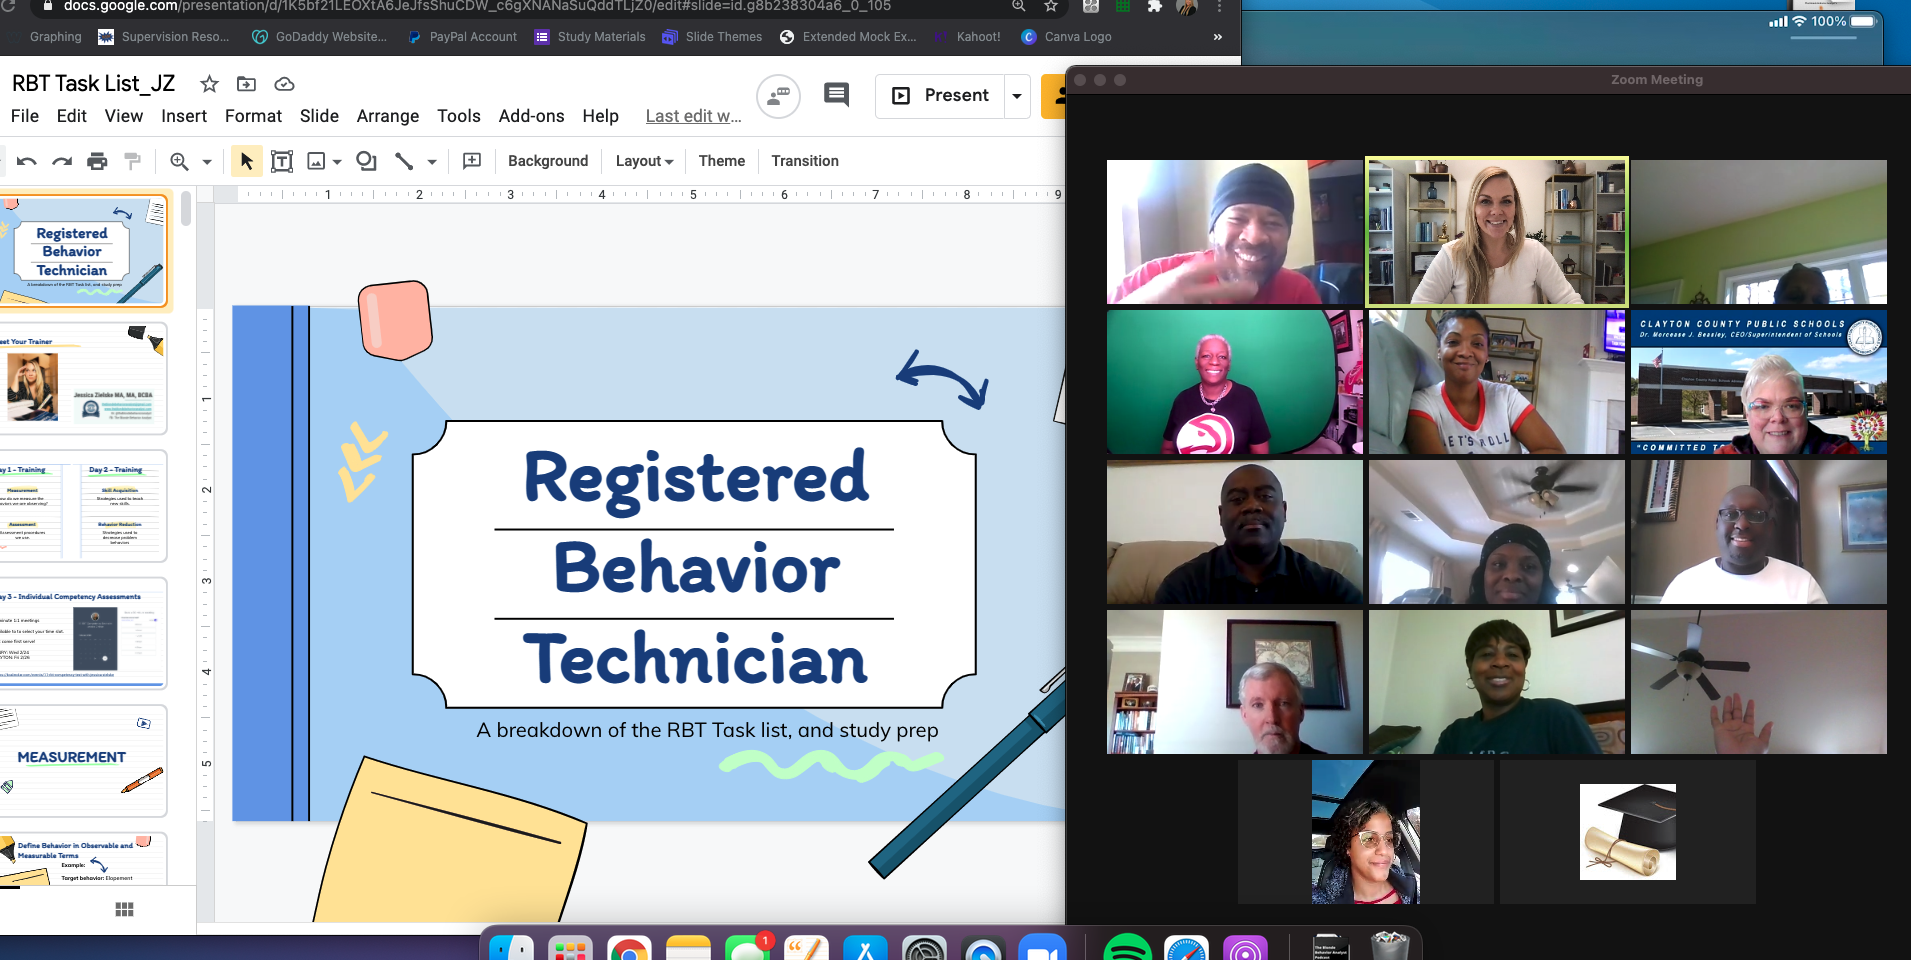Bookmark this page with star icon
Screen dimensions: 1911x960
click(x=1051, y=6)
